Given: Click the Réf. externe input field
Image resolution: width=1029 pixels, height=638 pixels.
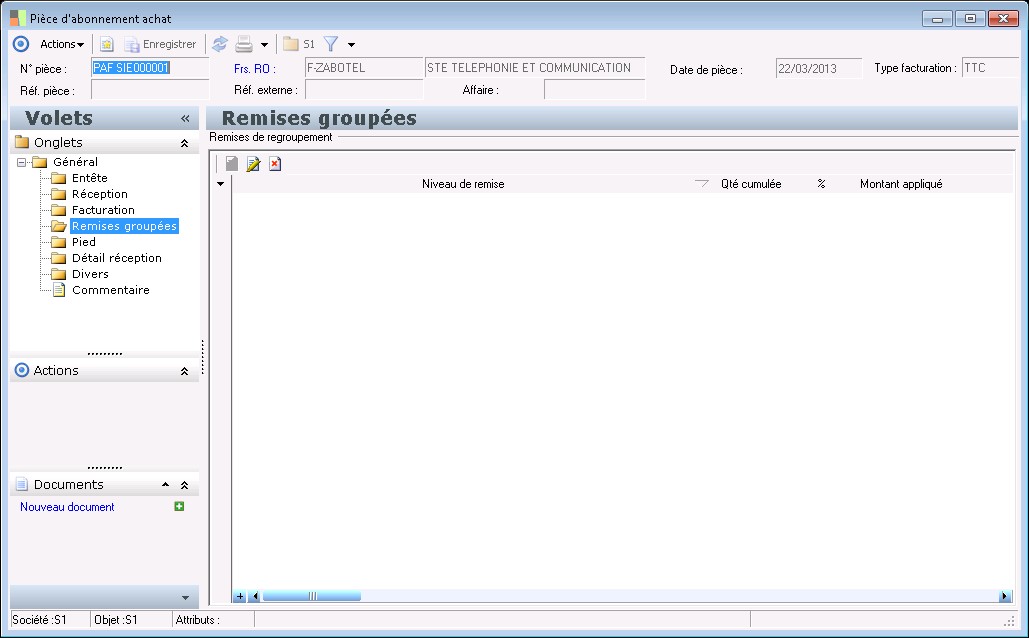Looking at the screenshot, I should coord(364,90).
